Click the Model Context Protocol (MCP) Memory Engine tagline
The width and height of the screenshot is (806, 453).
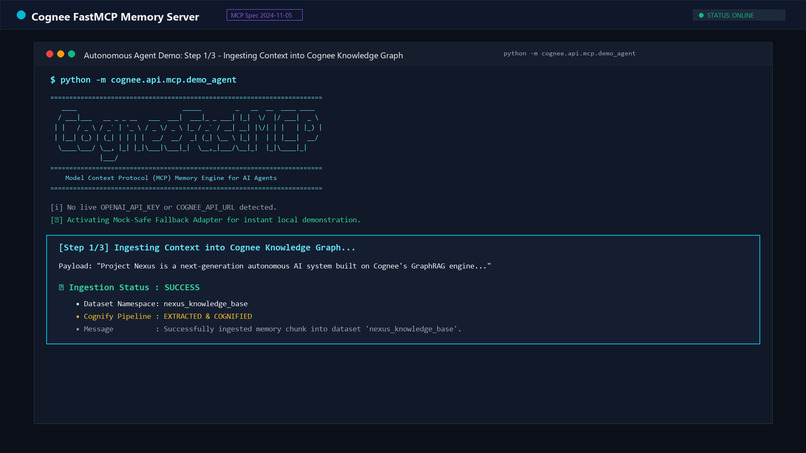click(x=171, y=178)
